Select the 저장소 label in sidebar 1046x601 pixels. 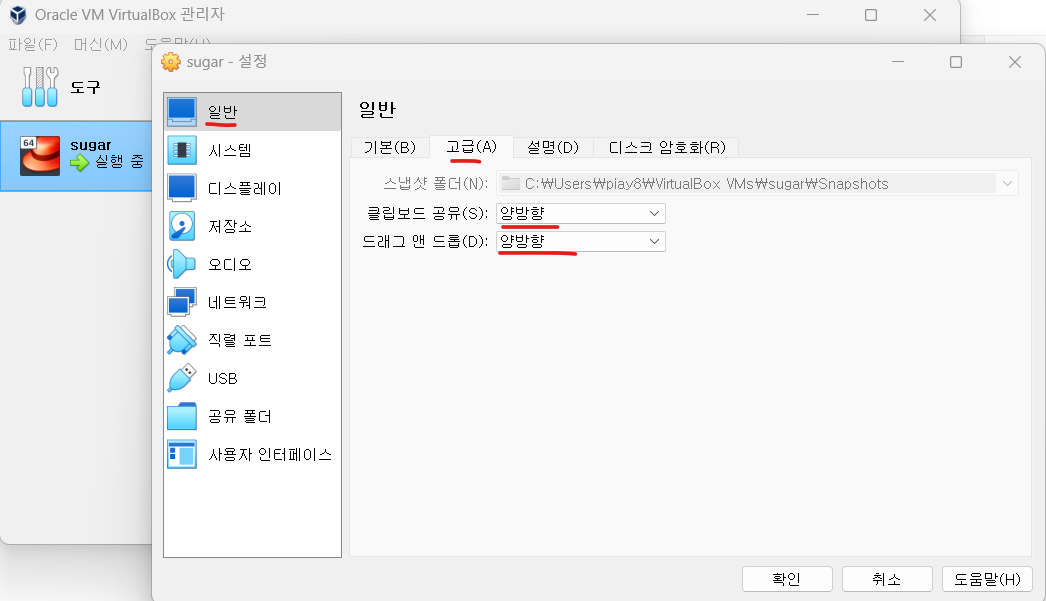coord(229,226)
